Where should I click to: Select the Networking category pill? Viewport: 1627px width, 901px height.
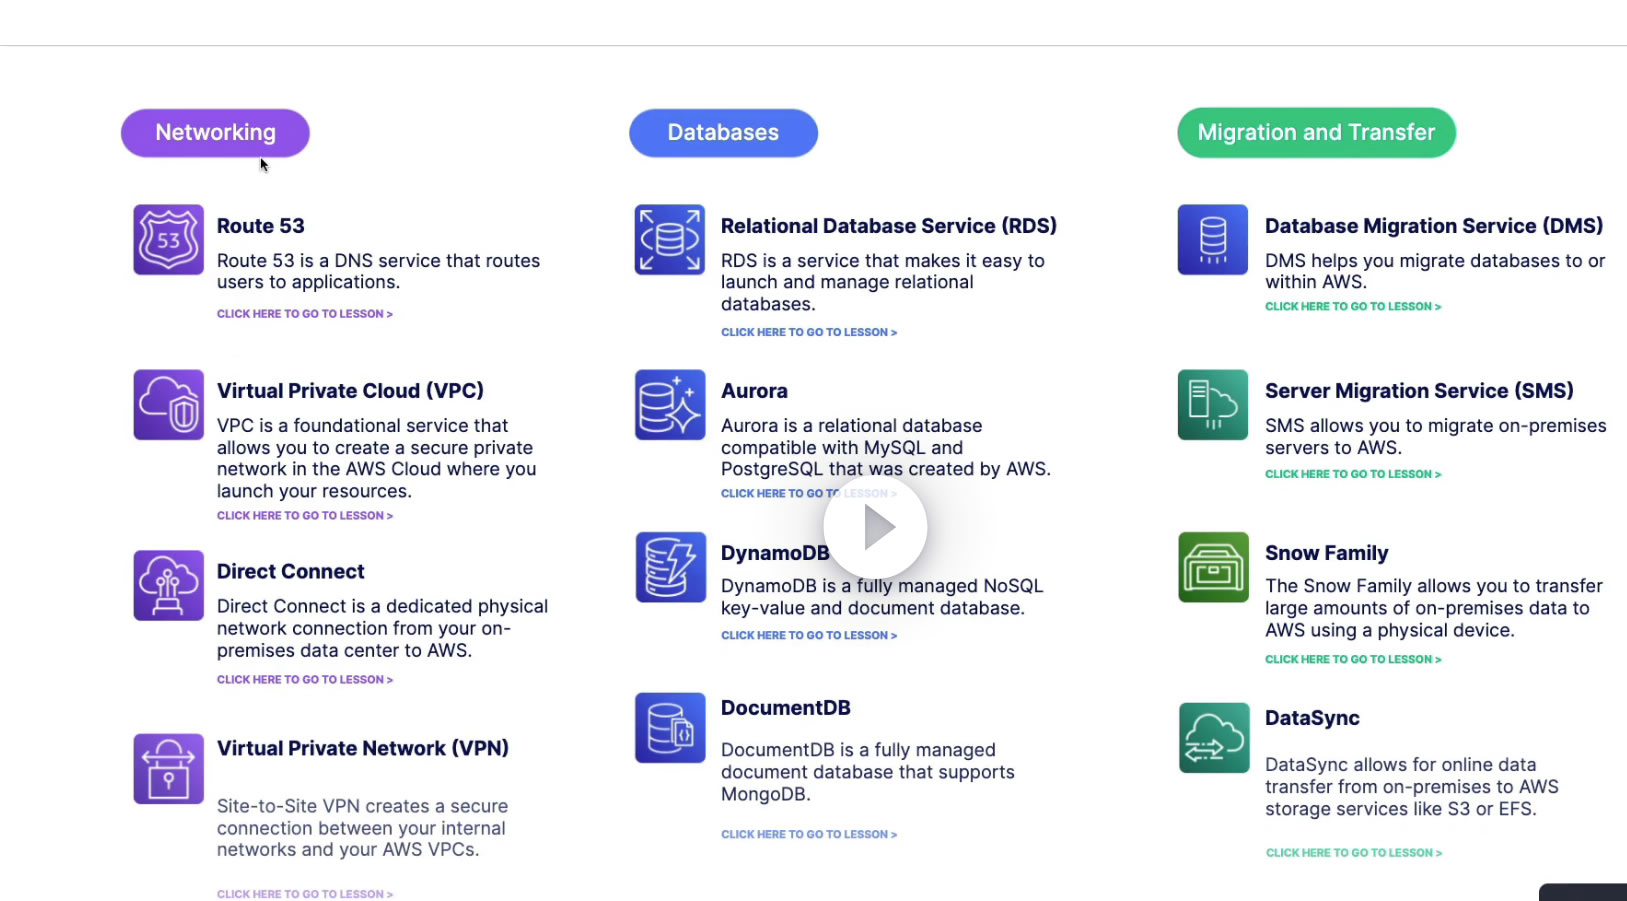pyautogui.click(x=215, y=133)
